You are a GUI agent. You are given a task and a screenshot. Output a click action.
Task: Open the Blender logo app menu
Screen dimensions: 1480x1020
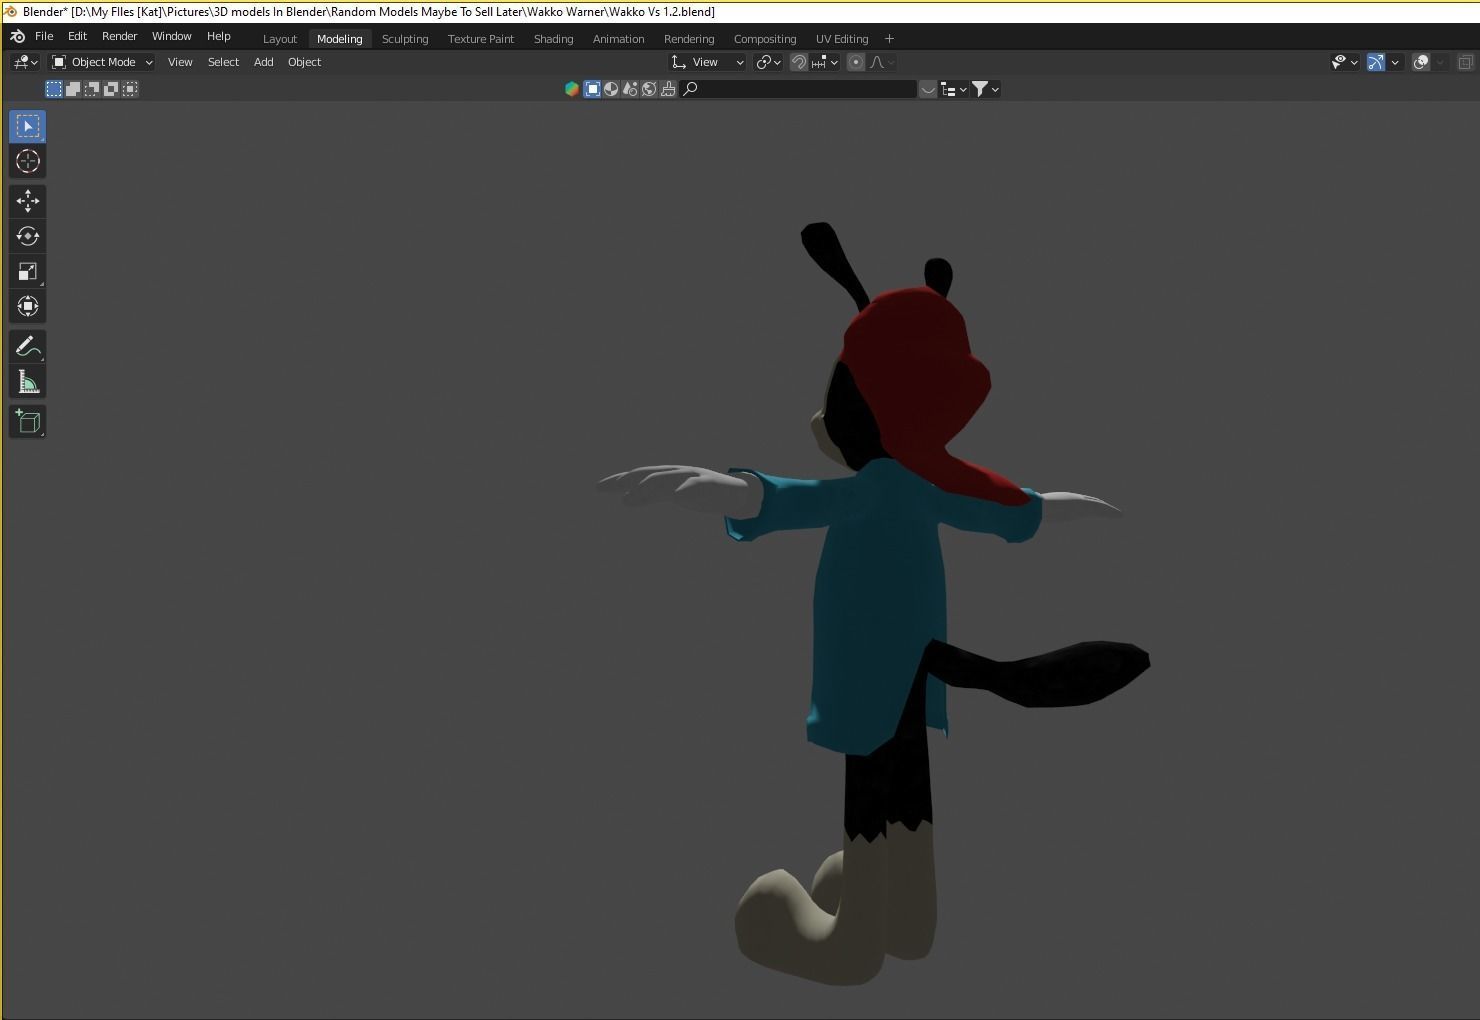click(x=17, y=36)
